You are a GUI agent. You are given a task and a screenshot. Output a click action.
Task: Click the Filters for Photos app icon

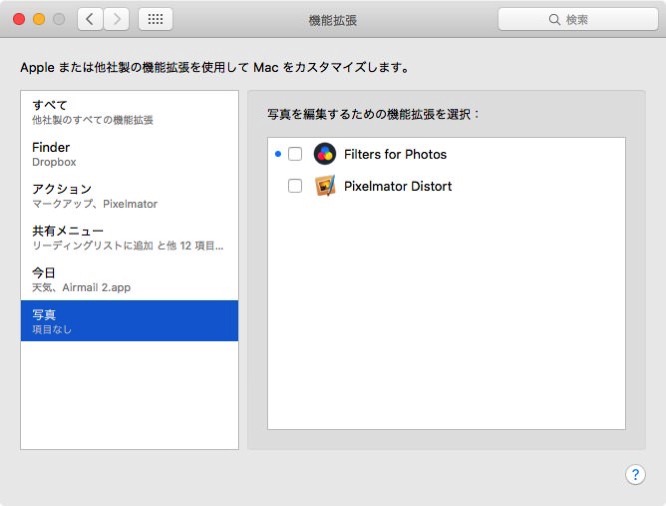point(325,154)
